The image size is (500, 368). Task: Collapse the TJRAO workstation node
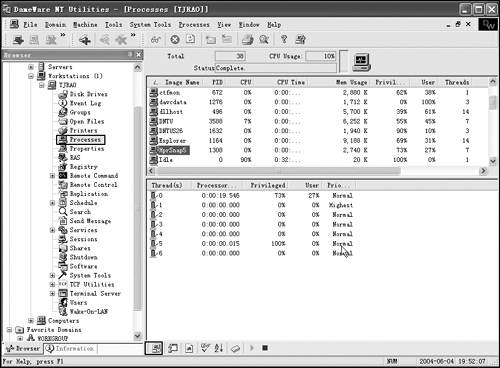(x=42, y=85)
